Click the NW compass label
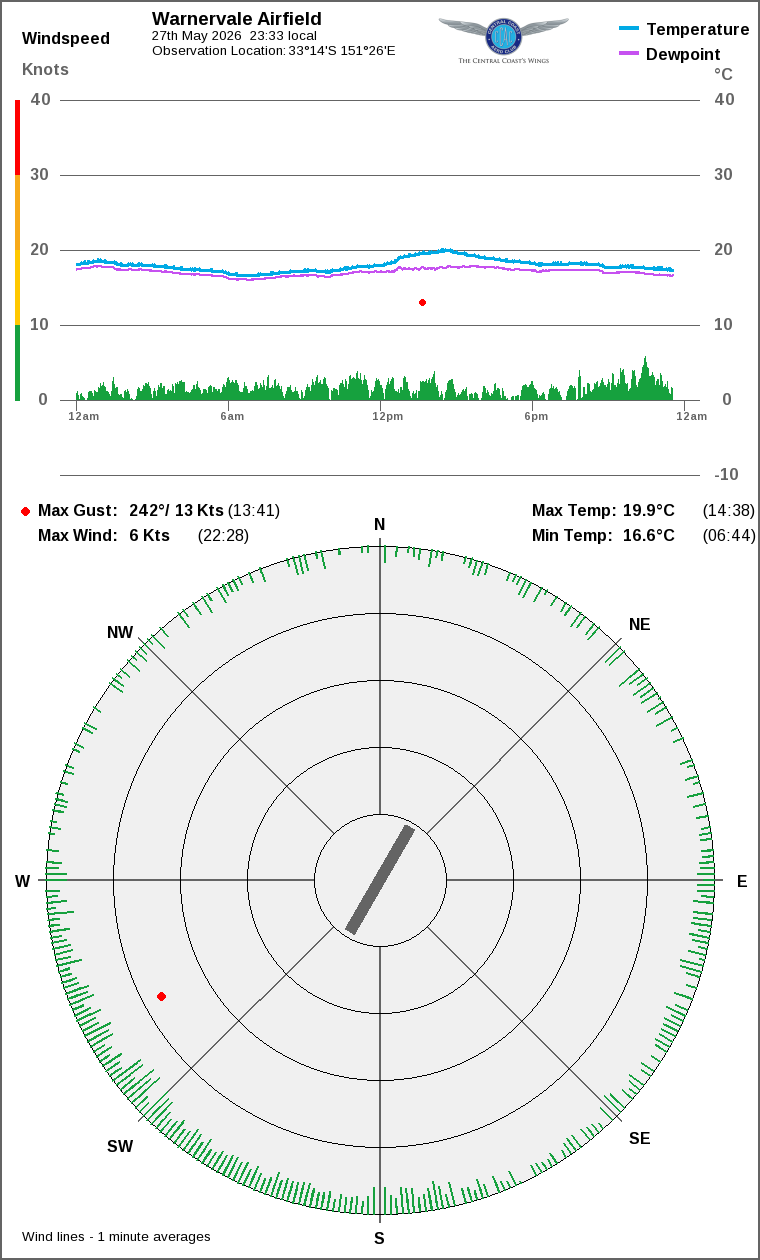The image size is (760, 1260). (x=120, y=633)
